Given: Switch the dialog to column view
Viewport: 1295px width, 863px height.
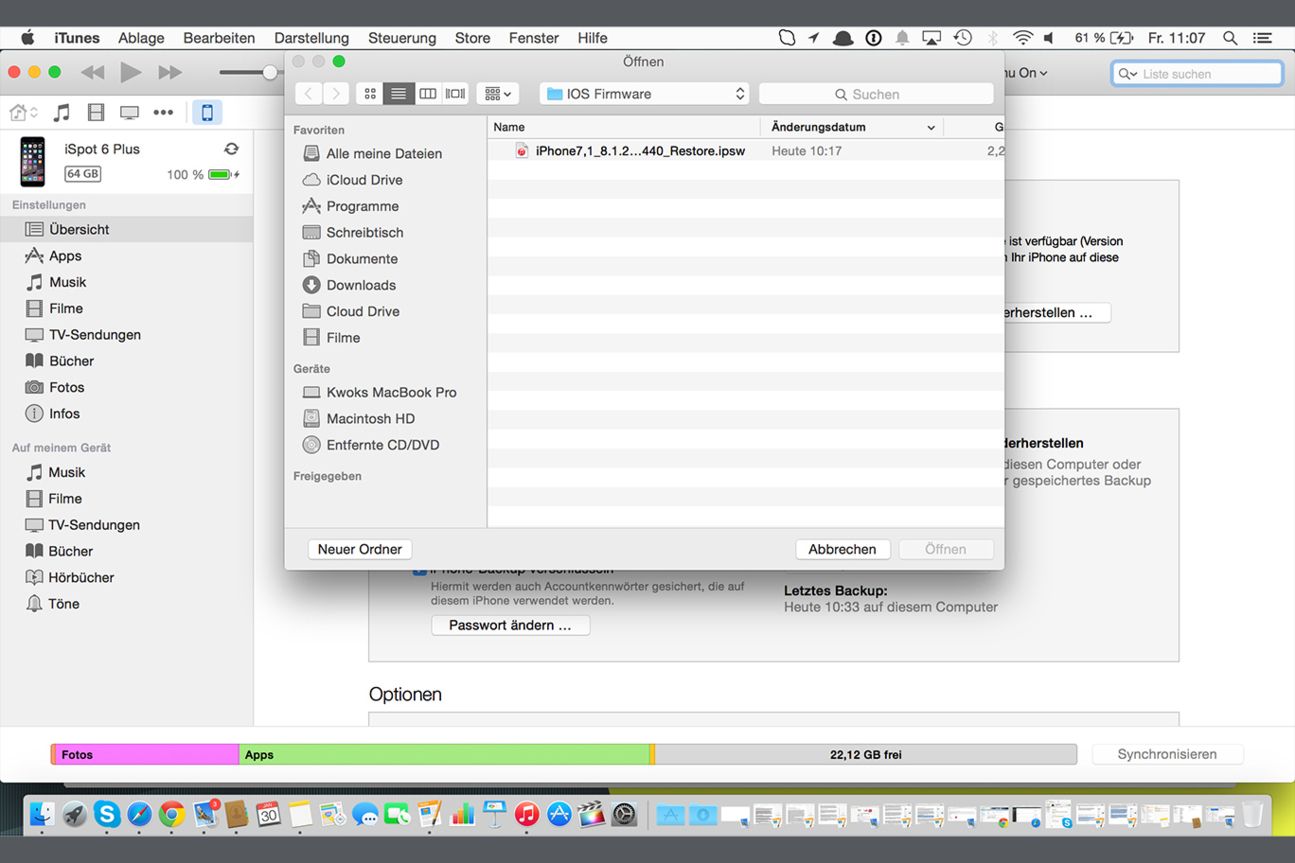Looking at the screenshot, I should [427, 93].
